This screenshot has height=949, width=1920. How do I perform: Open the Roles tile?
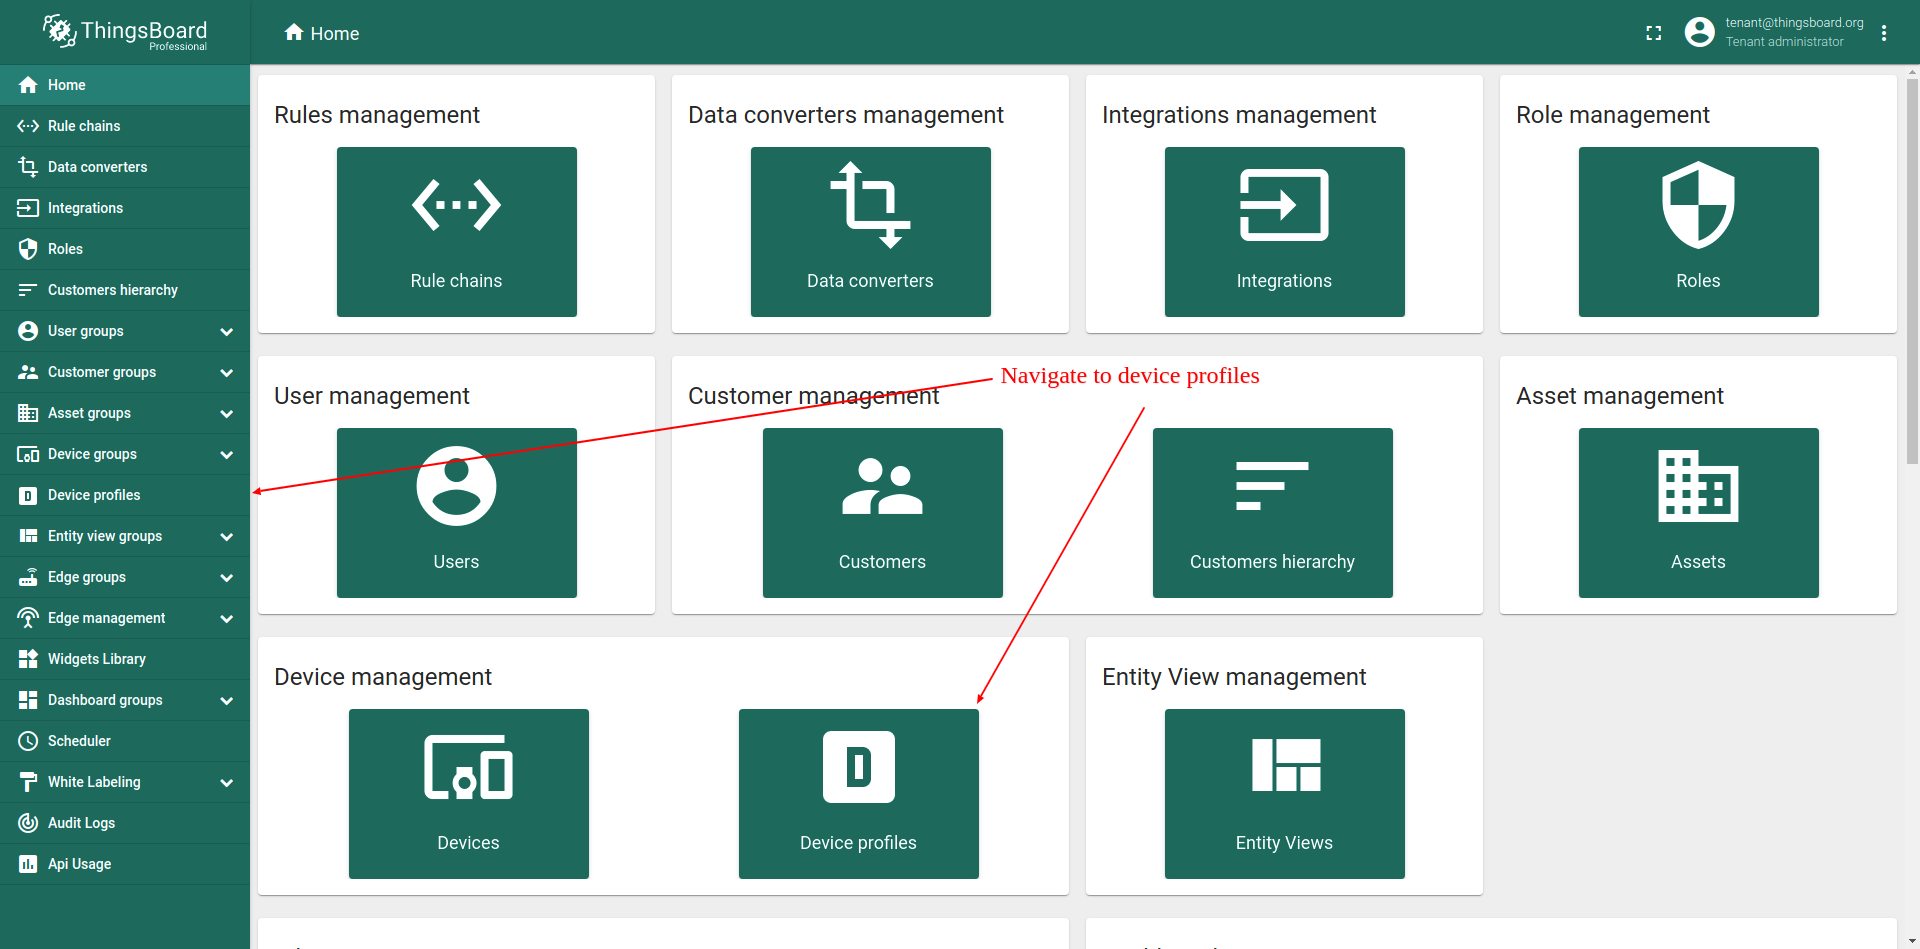coord(1699,232)
